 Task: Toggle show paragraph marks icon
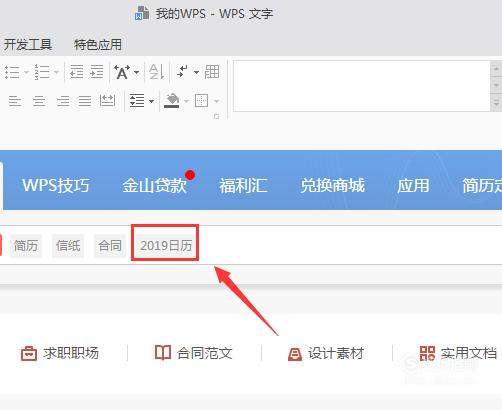(x=183, y=72)
